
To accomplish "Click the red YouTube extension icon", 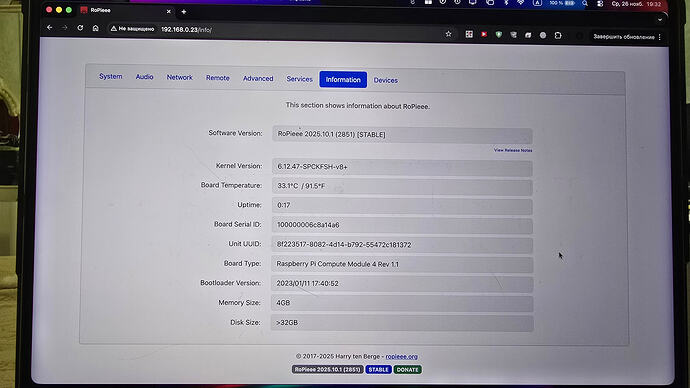I will point(484,34).
